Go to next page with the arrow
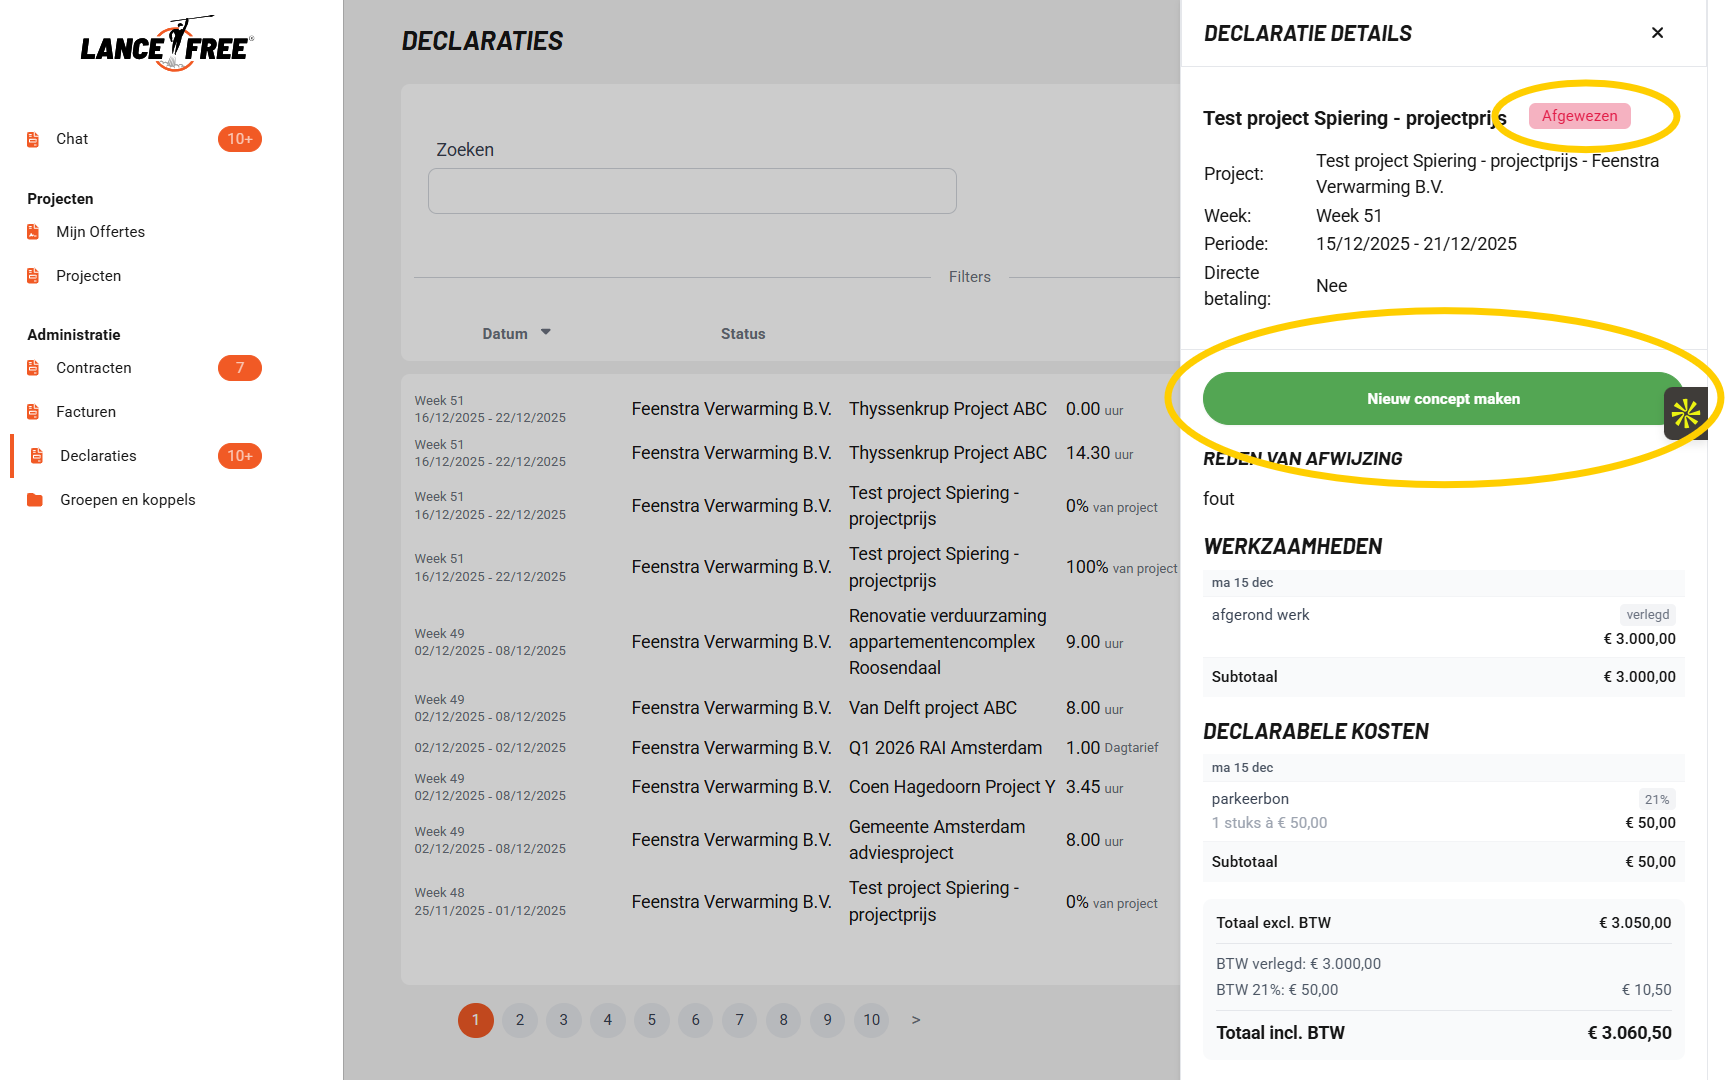Viewport: 1725px width, 1080px height. [x=915, y=1020]
